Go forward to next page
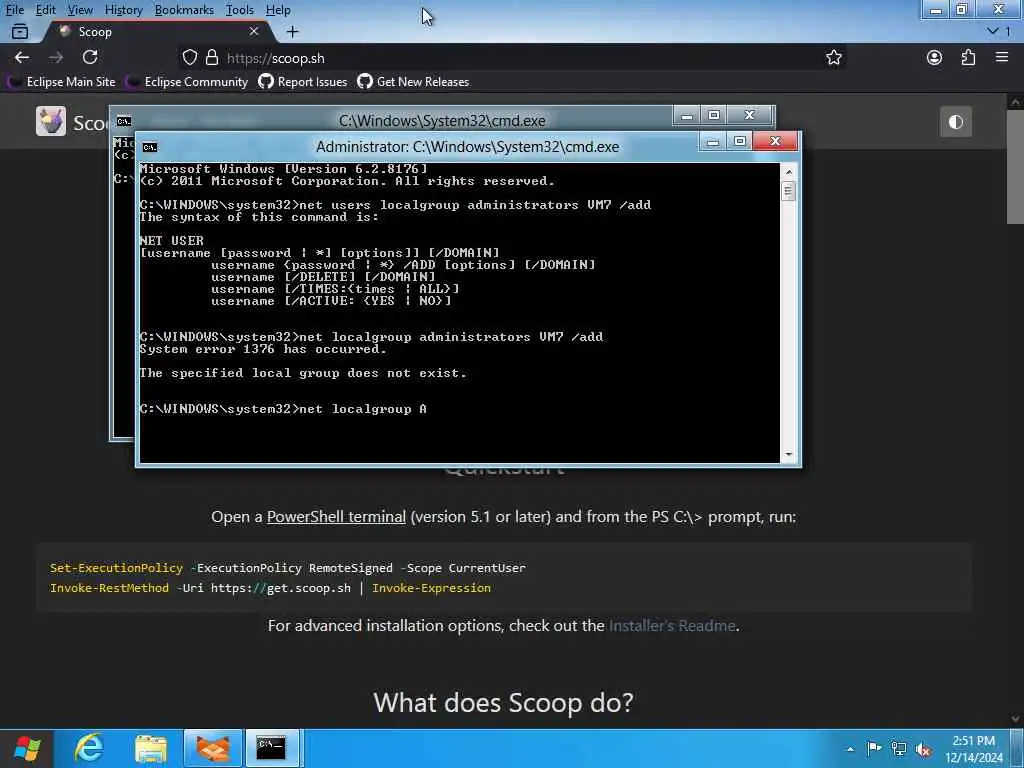Screen dimensions: 1024x768 point(56,57)
